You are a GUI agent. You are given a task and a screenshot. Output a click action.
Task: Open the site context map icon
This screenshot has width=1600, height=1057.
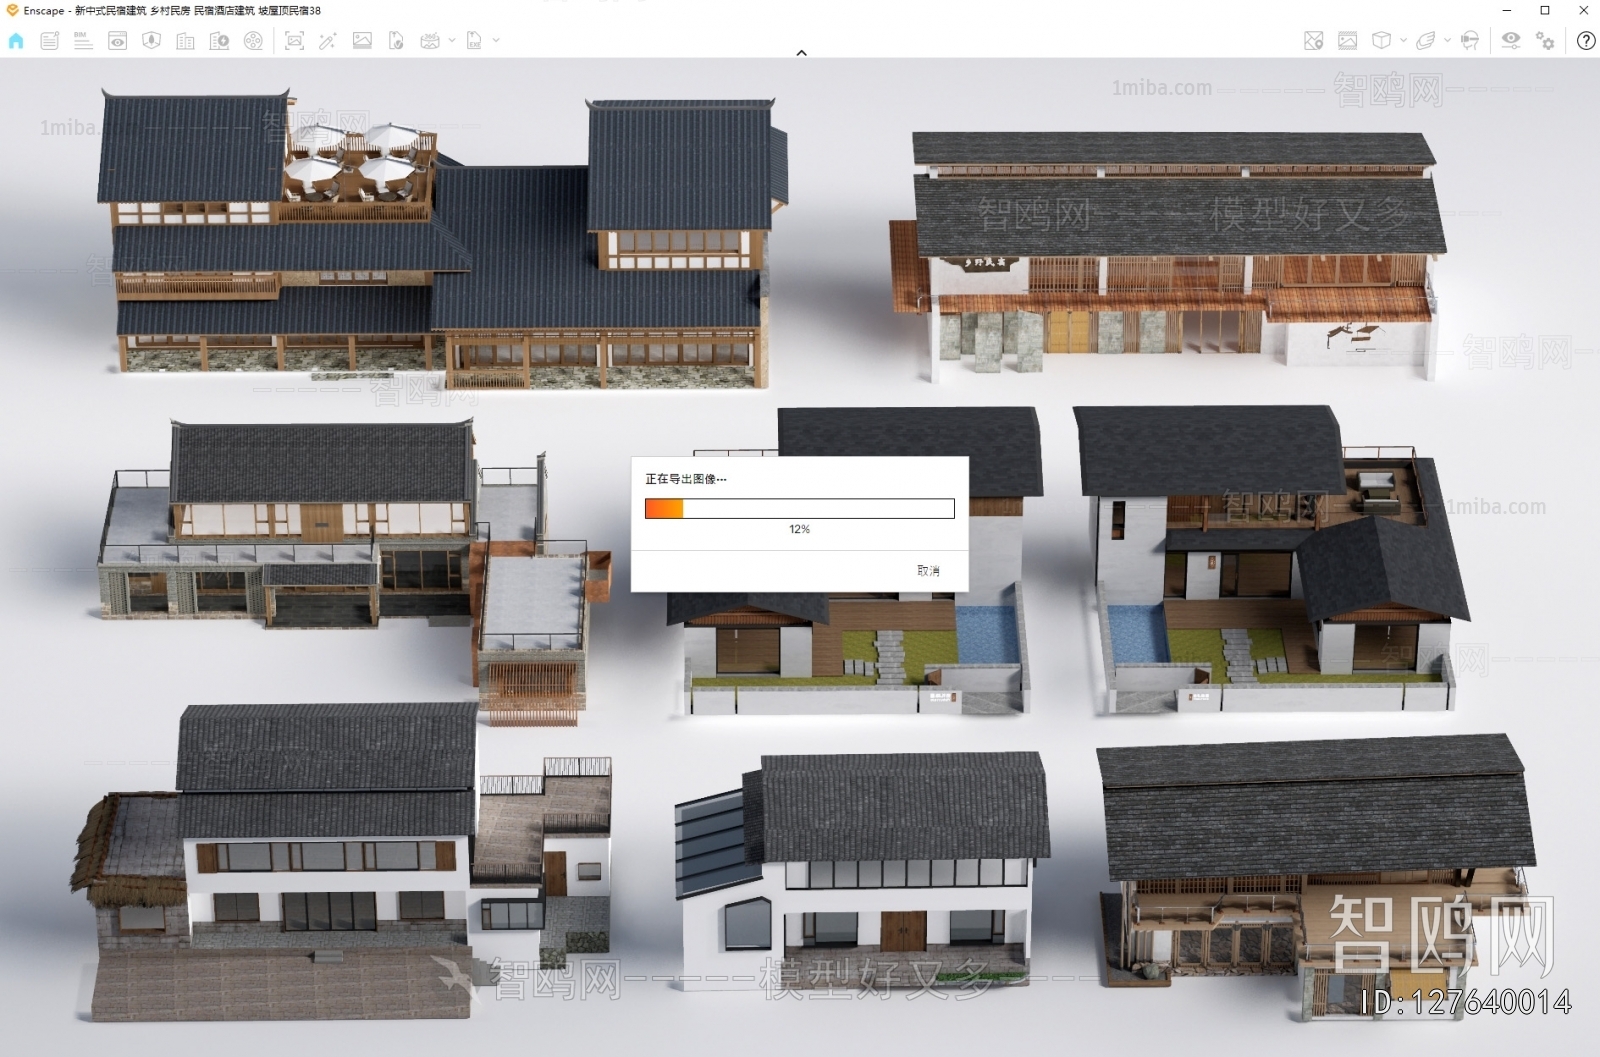[x=1312, y=41]
